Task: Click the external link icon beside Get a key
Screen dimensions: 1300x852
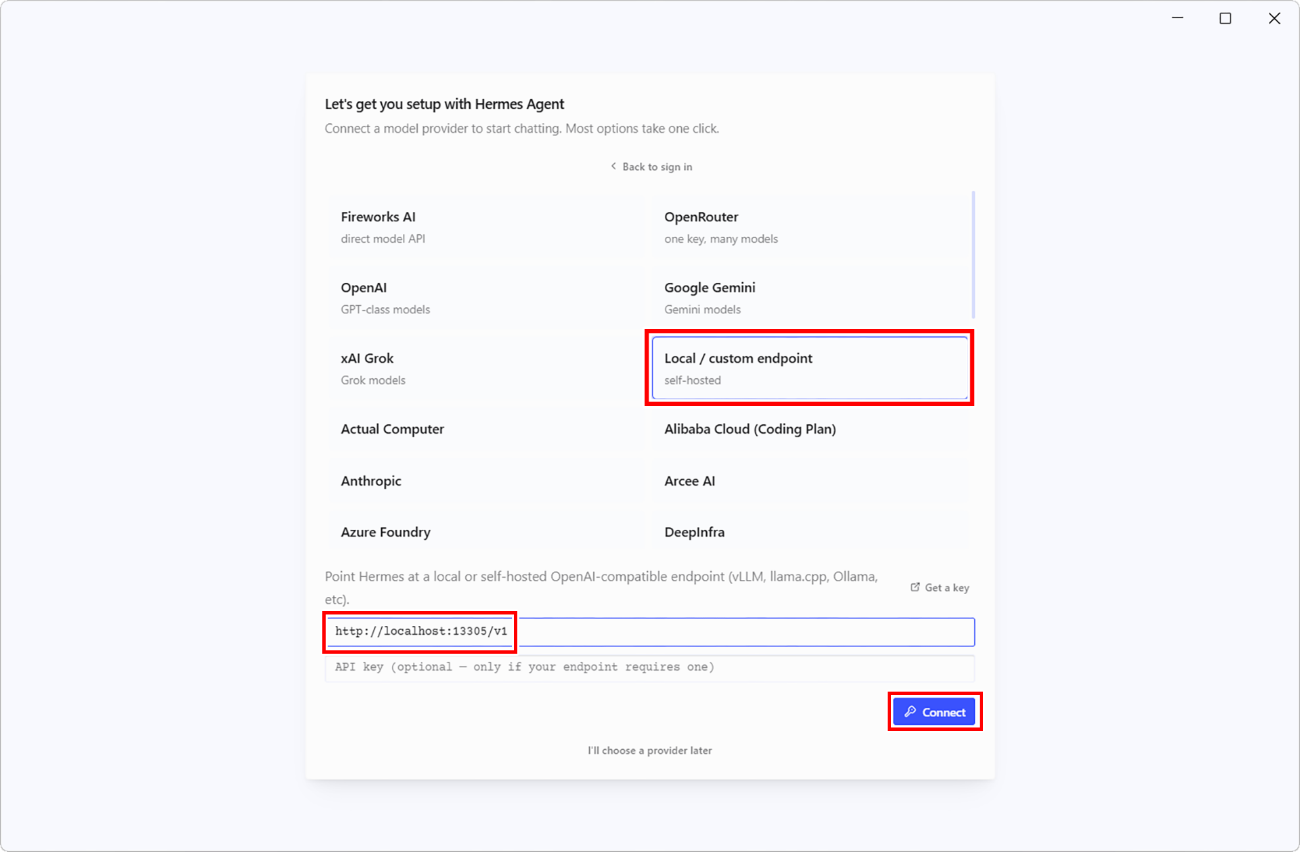Action: pos(915,587)
